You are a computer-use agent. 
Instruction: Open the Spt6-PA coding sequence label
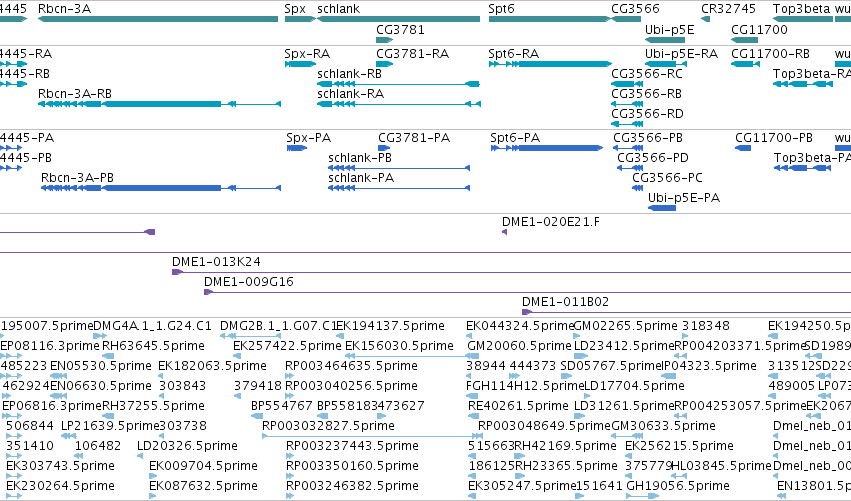click(x=515, y=138)
